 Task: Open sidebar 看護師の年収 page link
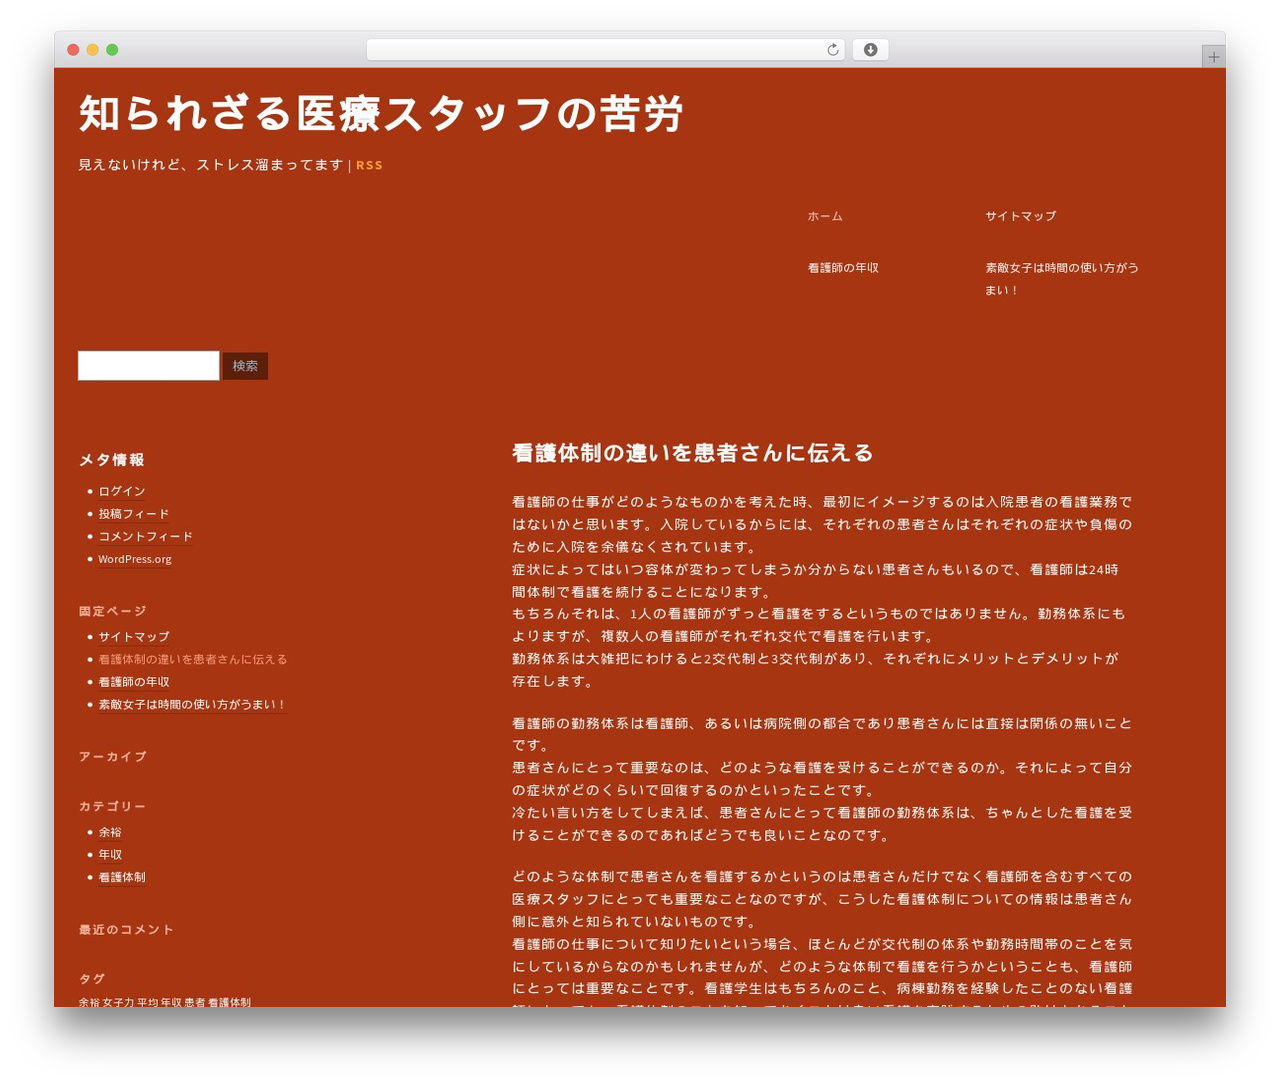click(134, 682)
